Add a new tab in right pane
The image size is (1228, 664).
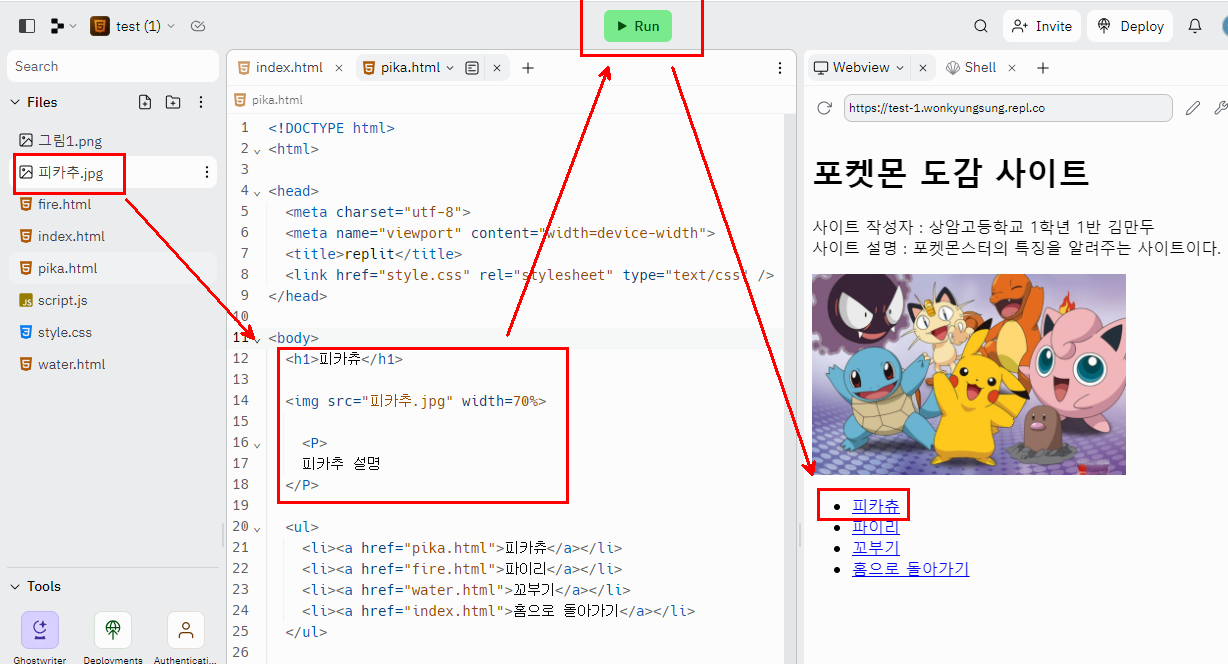click(x=1043, y=68)
